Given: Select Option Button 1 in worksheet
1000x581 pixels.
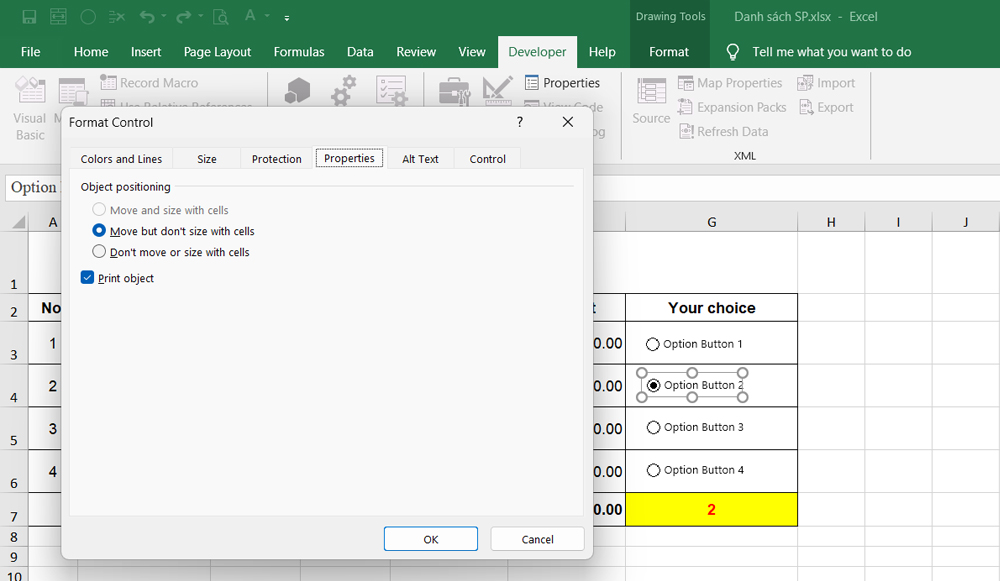Looking at the screenshot, I should pos(652,344).
